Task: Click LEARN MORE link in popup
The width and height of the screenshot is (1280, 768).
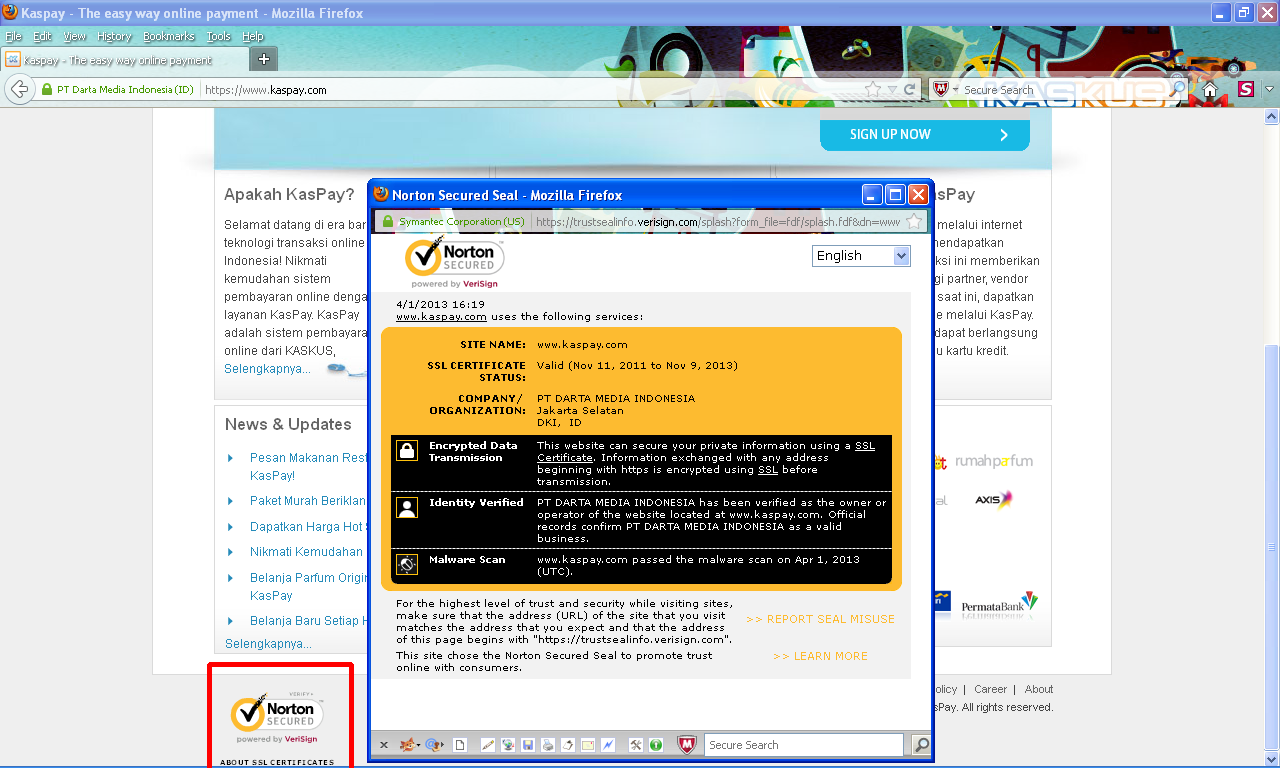Action: (x=820, y=656)
